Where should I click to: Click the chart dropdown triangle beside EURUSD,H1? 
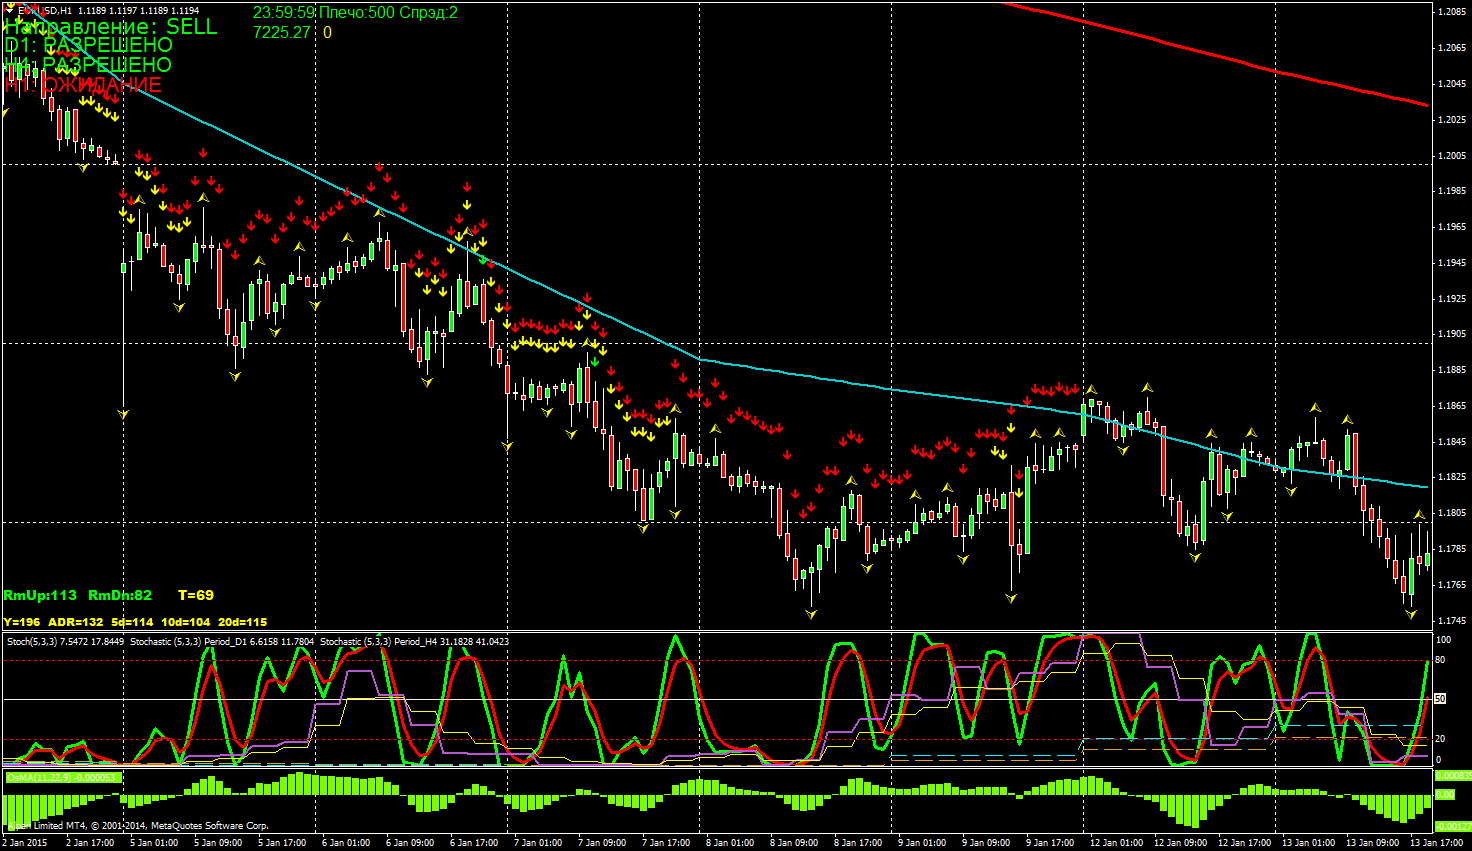coord(10,11)
